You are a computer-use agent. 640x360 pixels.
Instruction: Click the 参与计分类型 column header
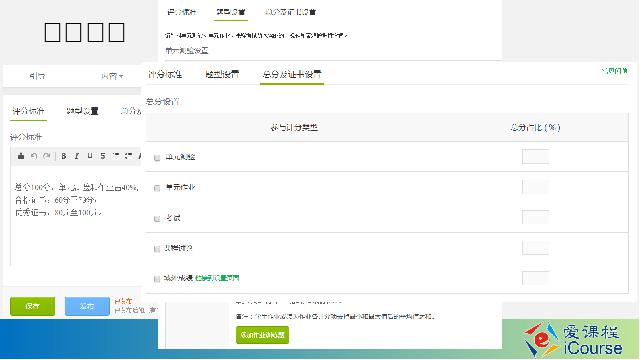(x=294, y=128)
